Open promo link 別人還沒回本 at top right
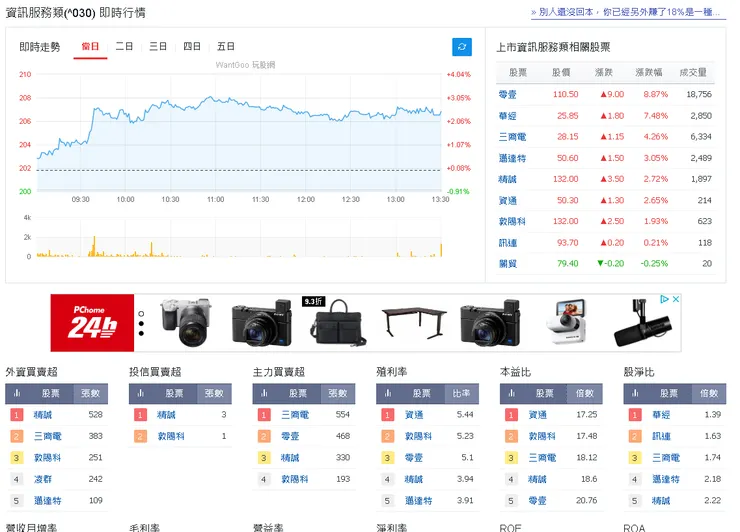Image resolution: width=740 pixels, height=532 pixels. point(625,12)
